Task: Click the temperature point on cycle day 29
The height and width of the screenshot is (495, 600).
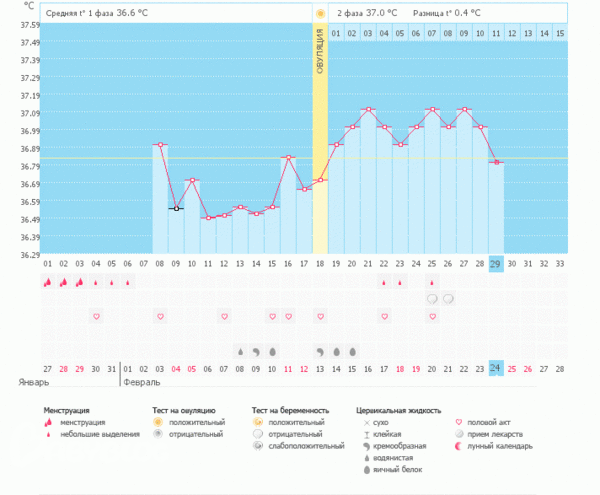Action: coord(496,162)
